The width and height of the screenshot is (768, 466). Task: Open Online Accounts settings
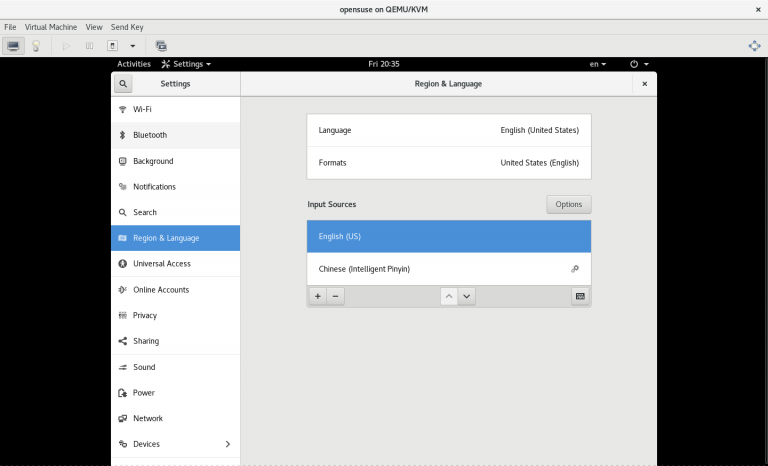[175, 290]
